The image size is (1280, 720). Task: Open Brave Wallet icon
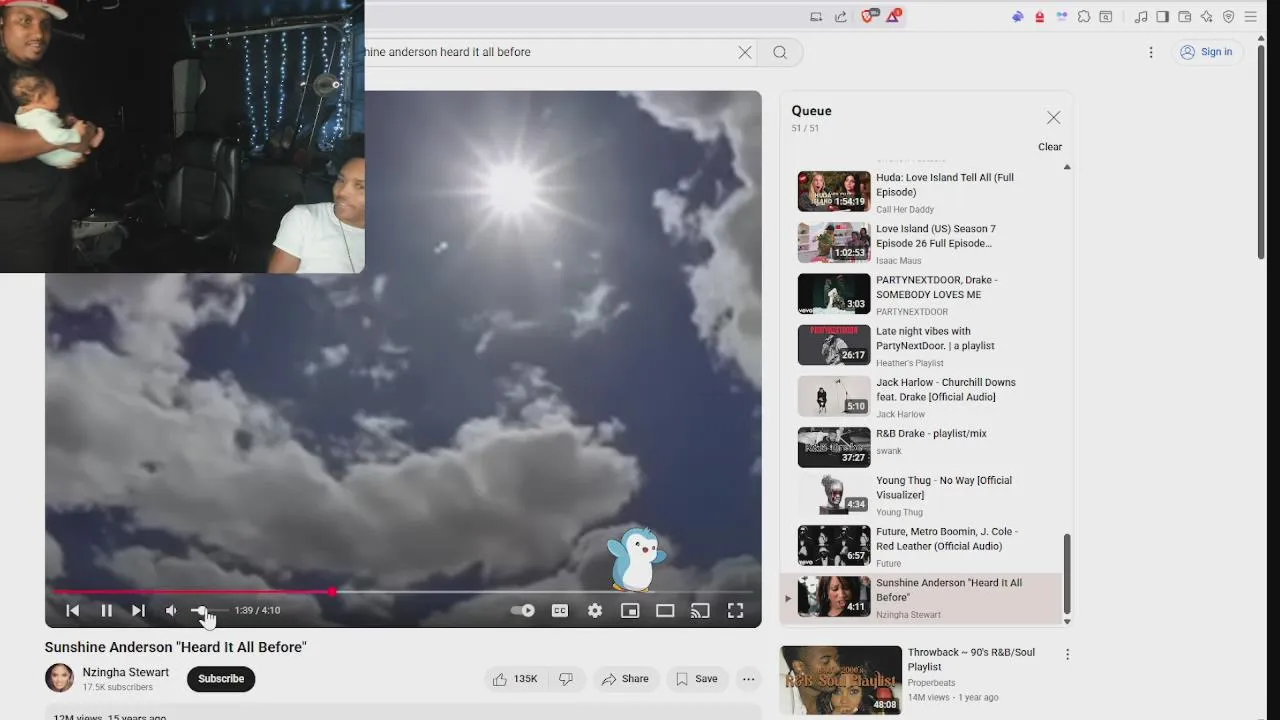[x=1185, y=16]
